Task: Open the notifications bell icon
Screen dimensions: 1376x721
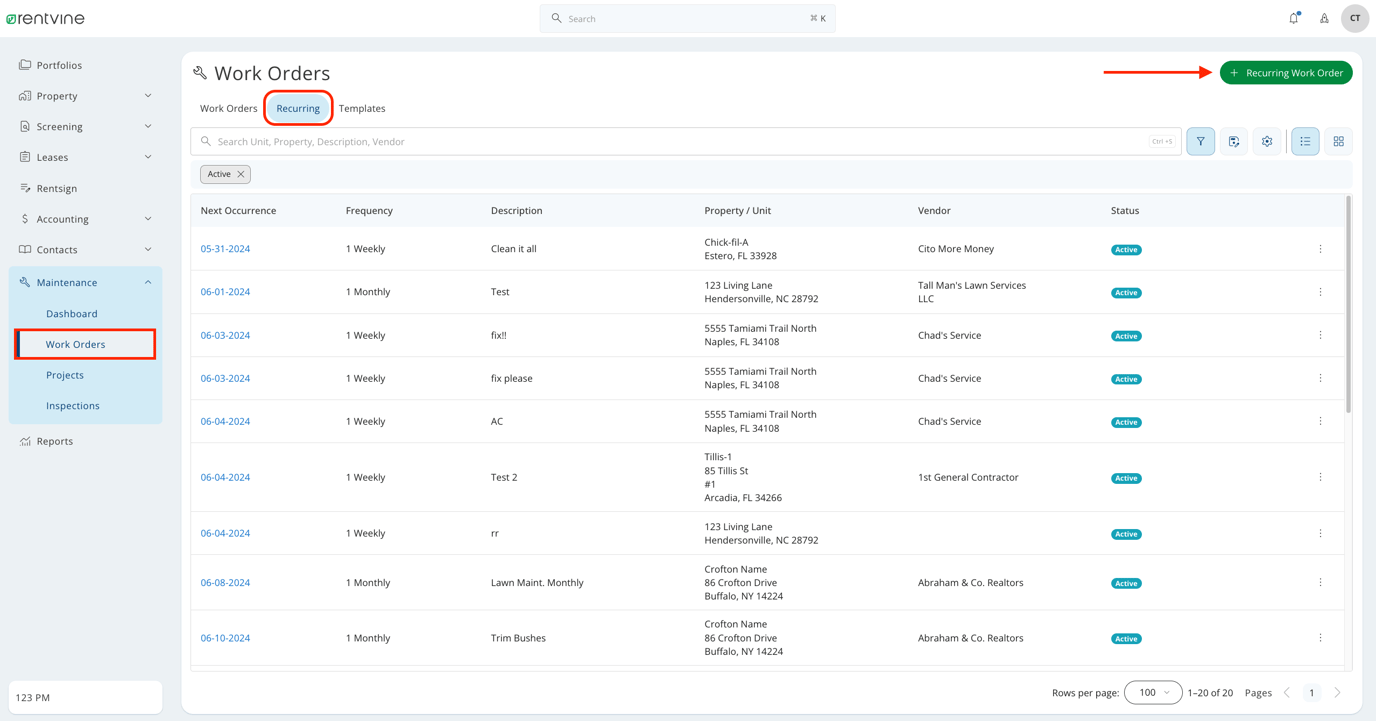Action: (1292, 18)
